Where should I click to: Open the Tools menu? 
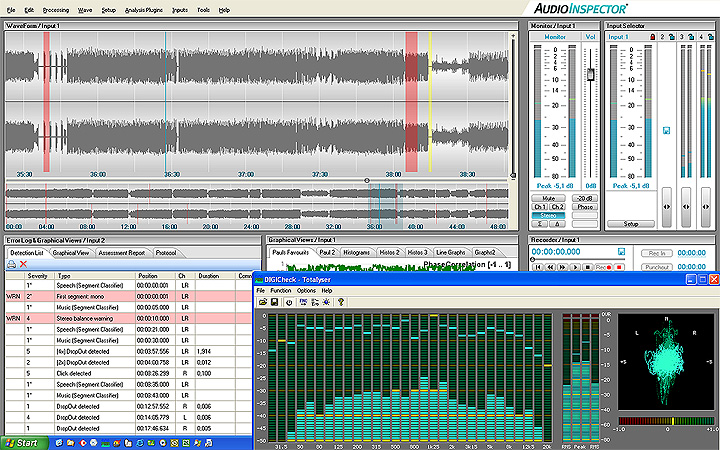(203, 10)
